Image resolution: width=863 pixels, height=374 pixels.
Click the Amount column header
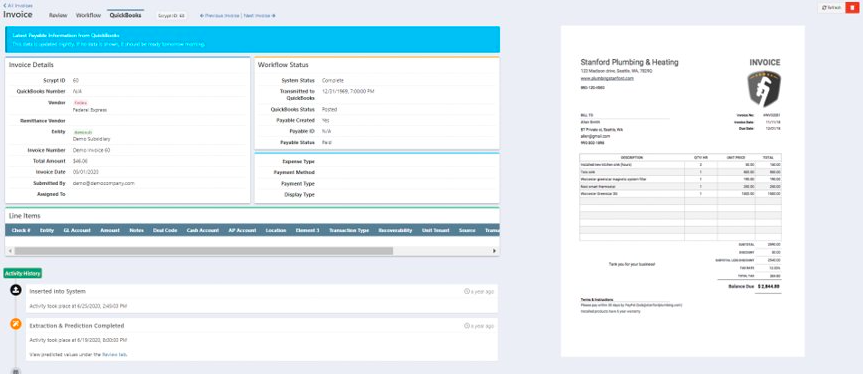[x=110, y=230]
